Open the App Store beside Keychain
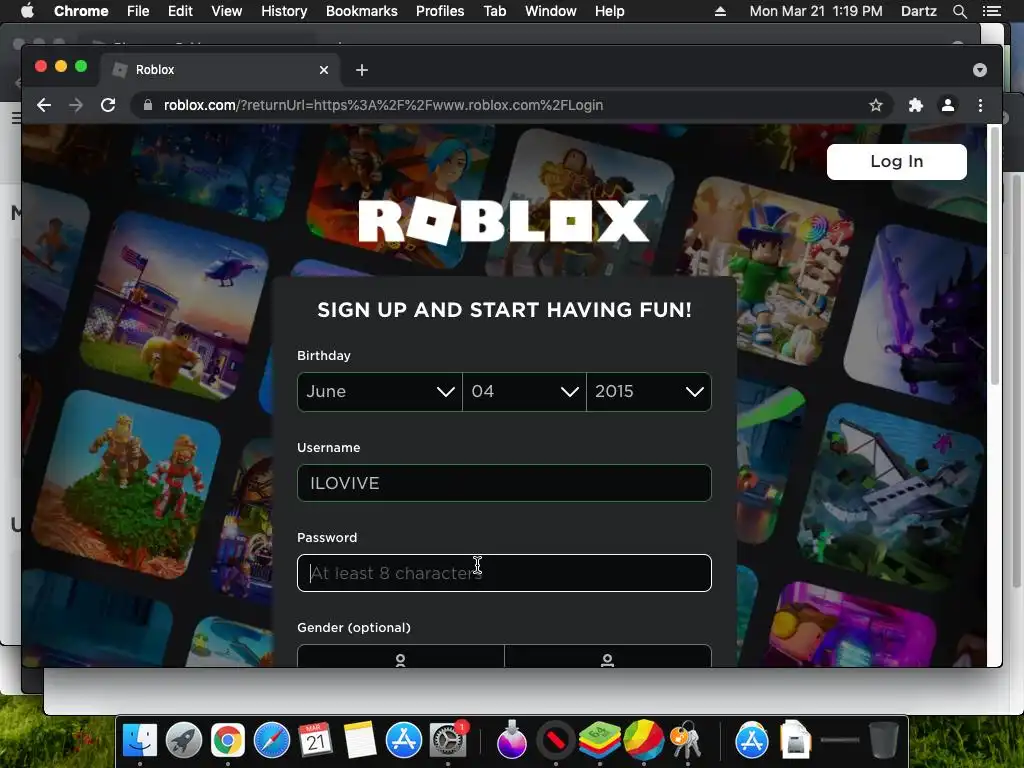This screenshot has width=1024, height=768. click(x=752, y=740)
